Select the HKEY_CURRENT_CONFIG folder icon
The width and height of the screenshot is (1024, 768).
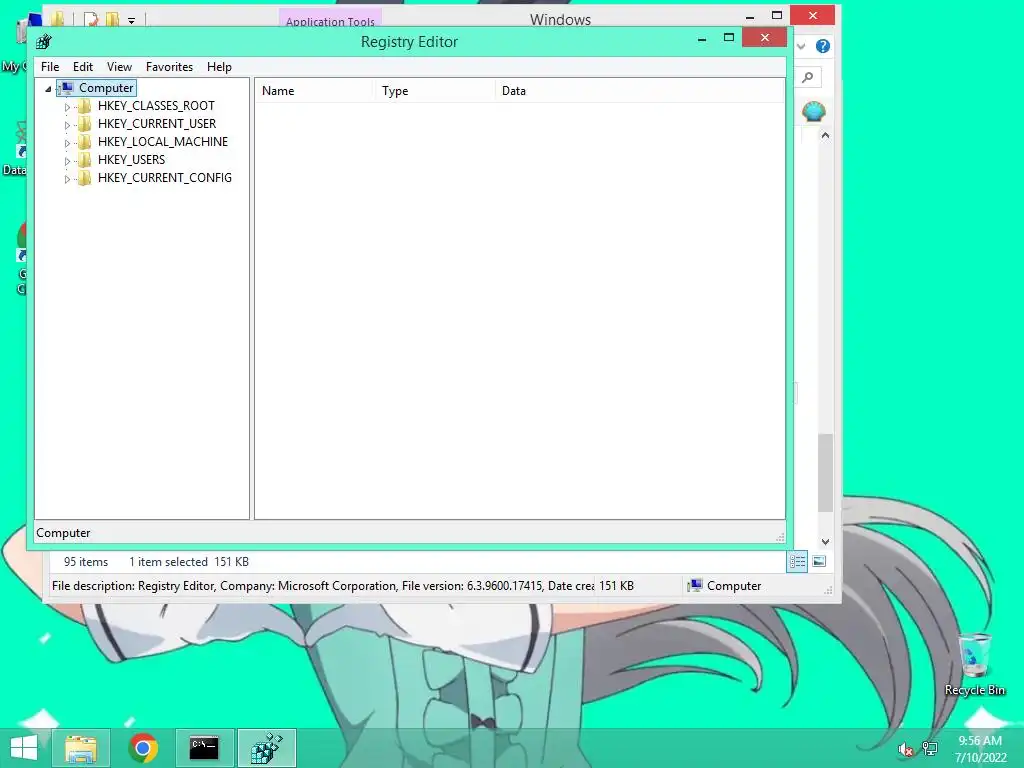(84, 178)
